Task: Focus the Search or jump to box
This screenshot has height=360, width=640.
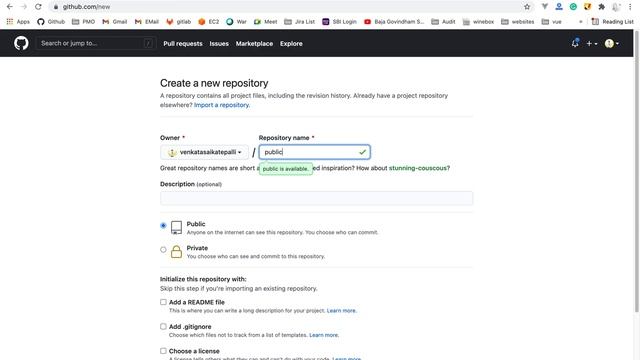Action: pyautogui.click(x=96, y=43)
